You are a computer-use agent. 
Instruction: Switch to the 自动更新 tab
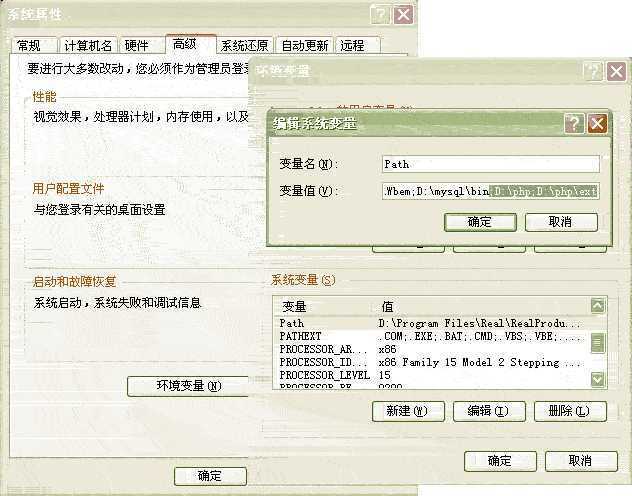click(305, 45)
